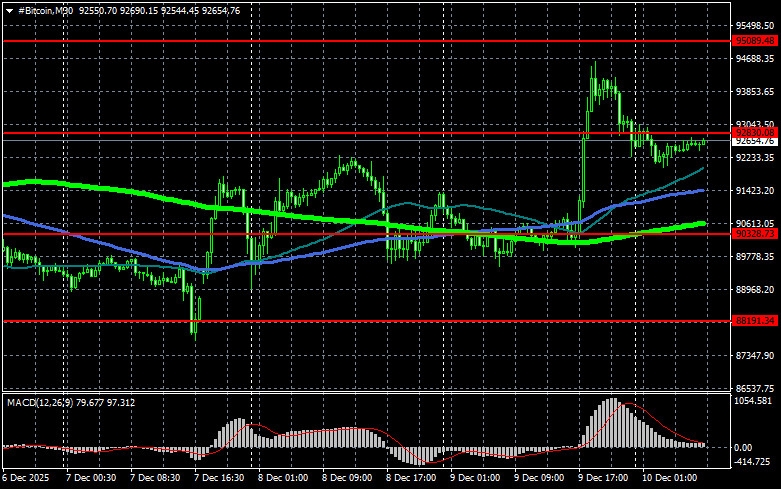The image size is (781, 489).
Task: Click the MACD zero level label 0.00
Action: [743, 448]
